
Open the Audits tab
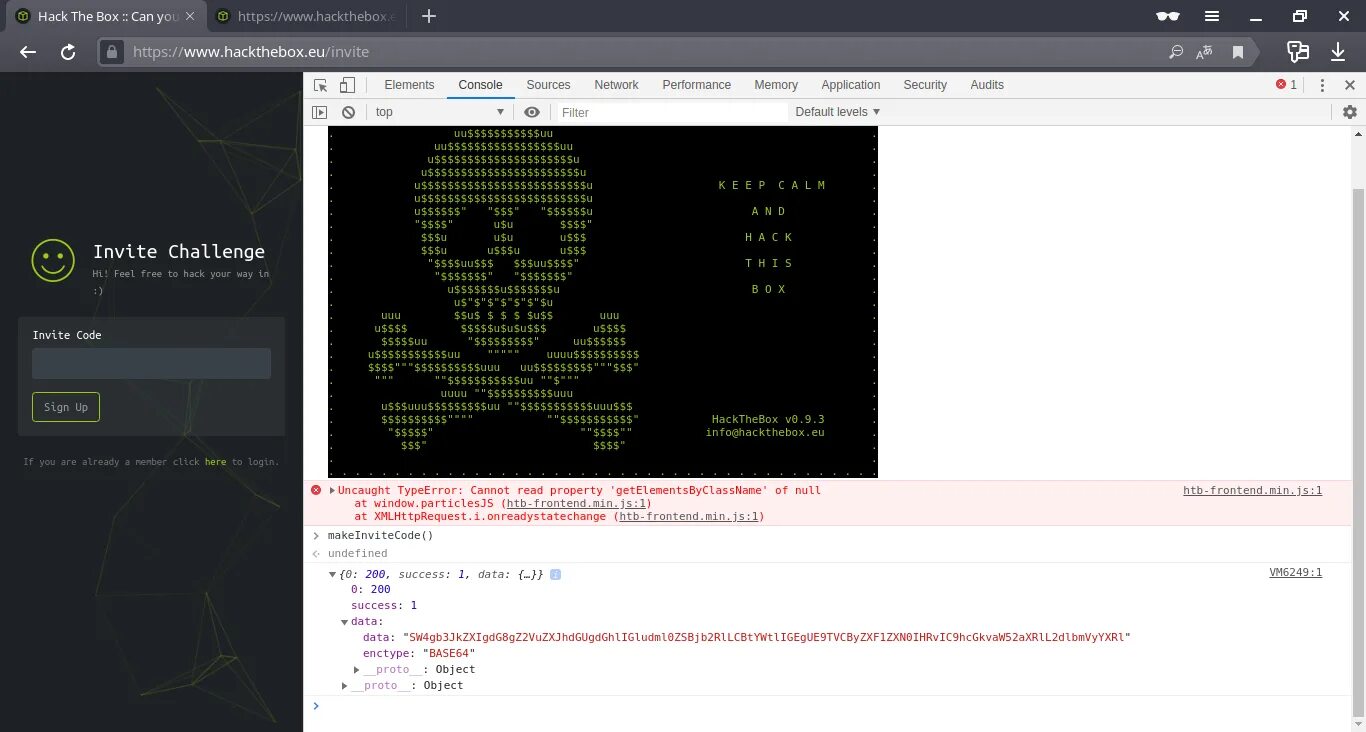(x=987, y=85)
